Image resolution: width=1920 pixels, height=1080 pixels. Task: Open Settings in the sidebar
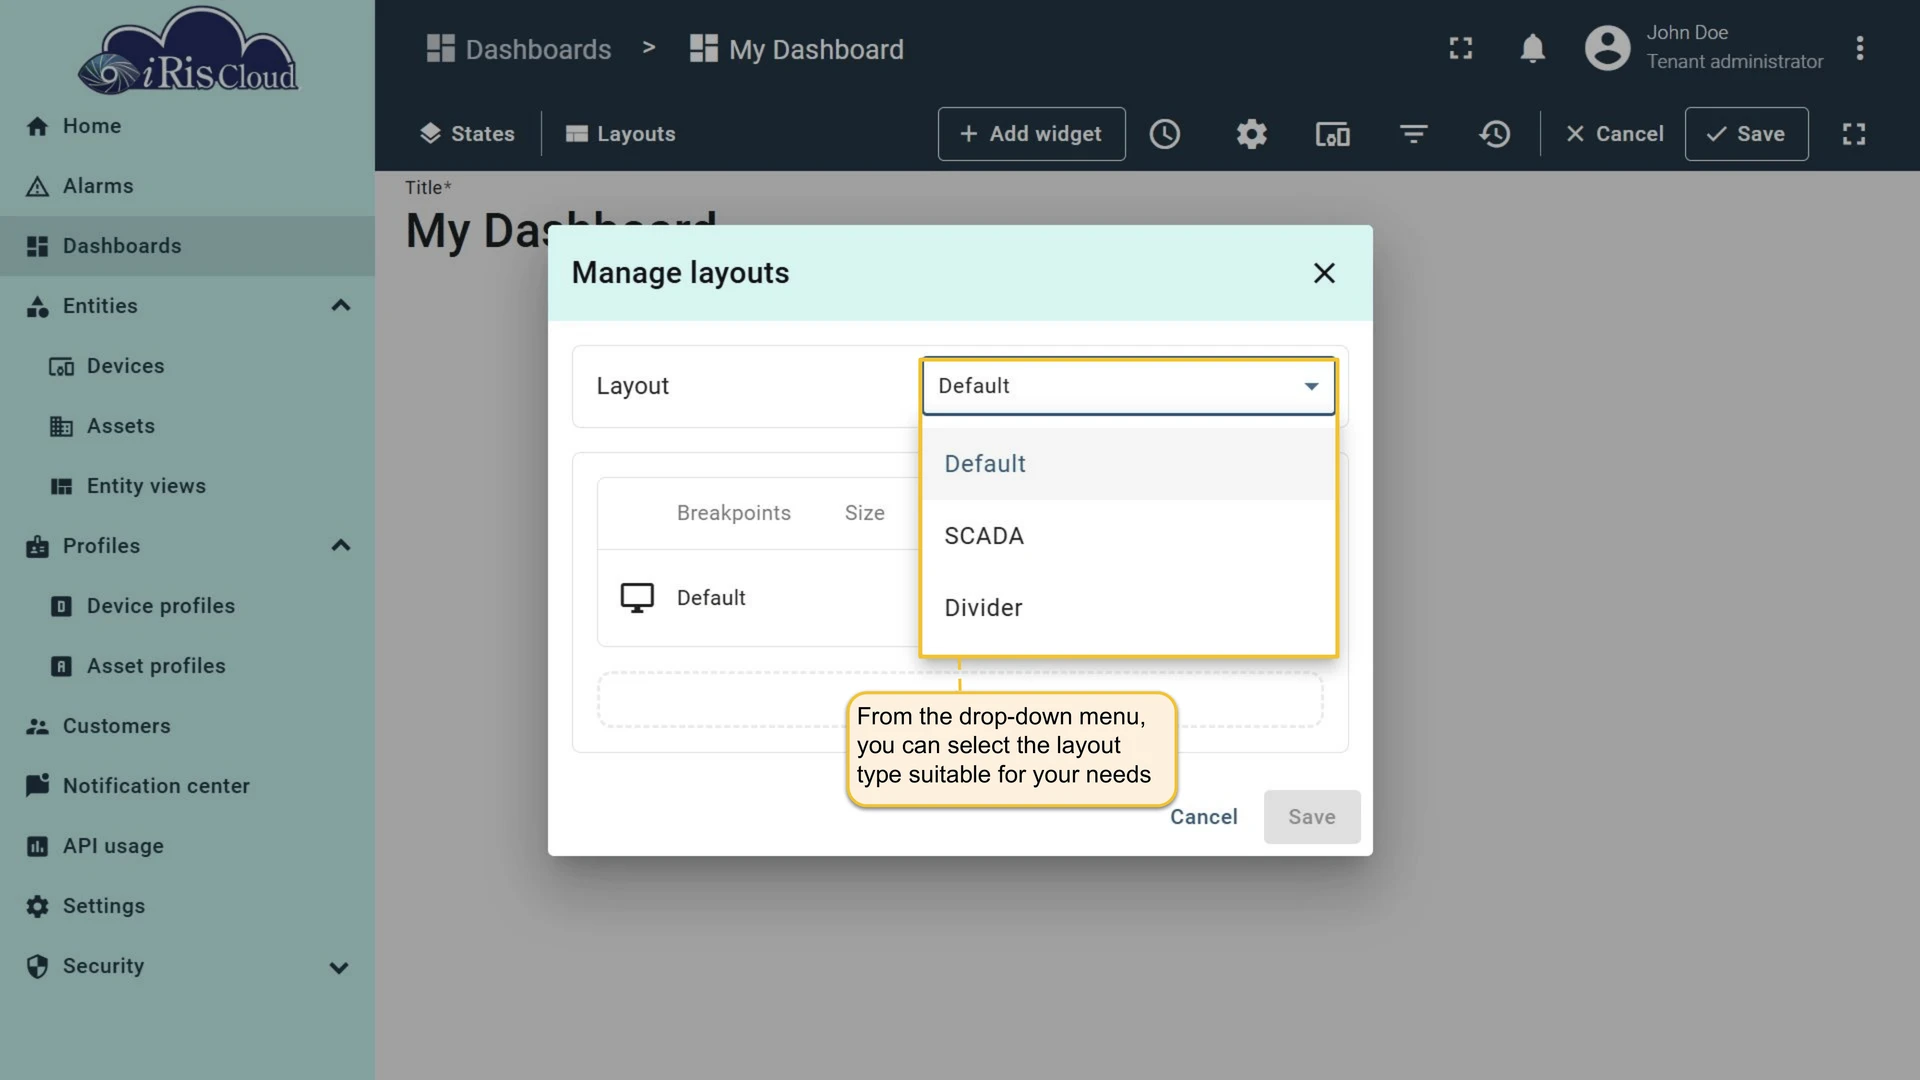[187, 906]
